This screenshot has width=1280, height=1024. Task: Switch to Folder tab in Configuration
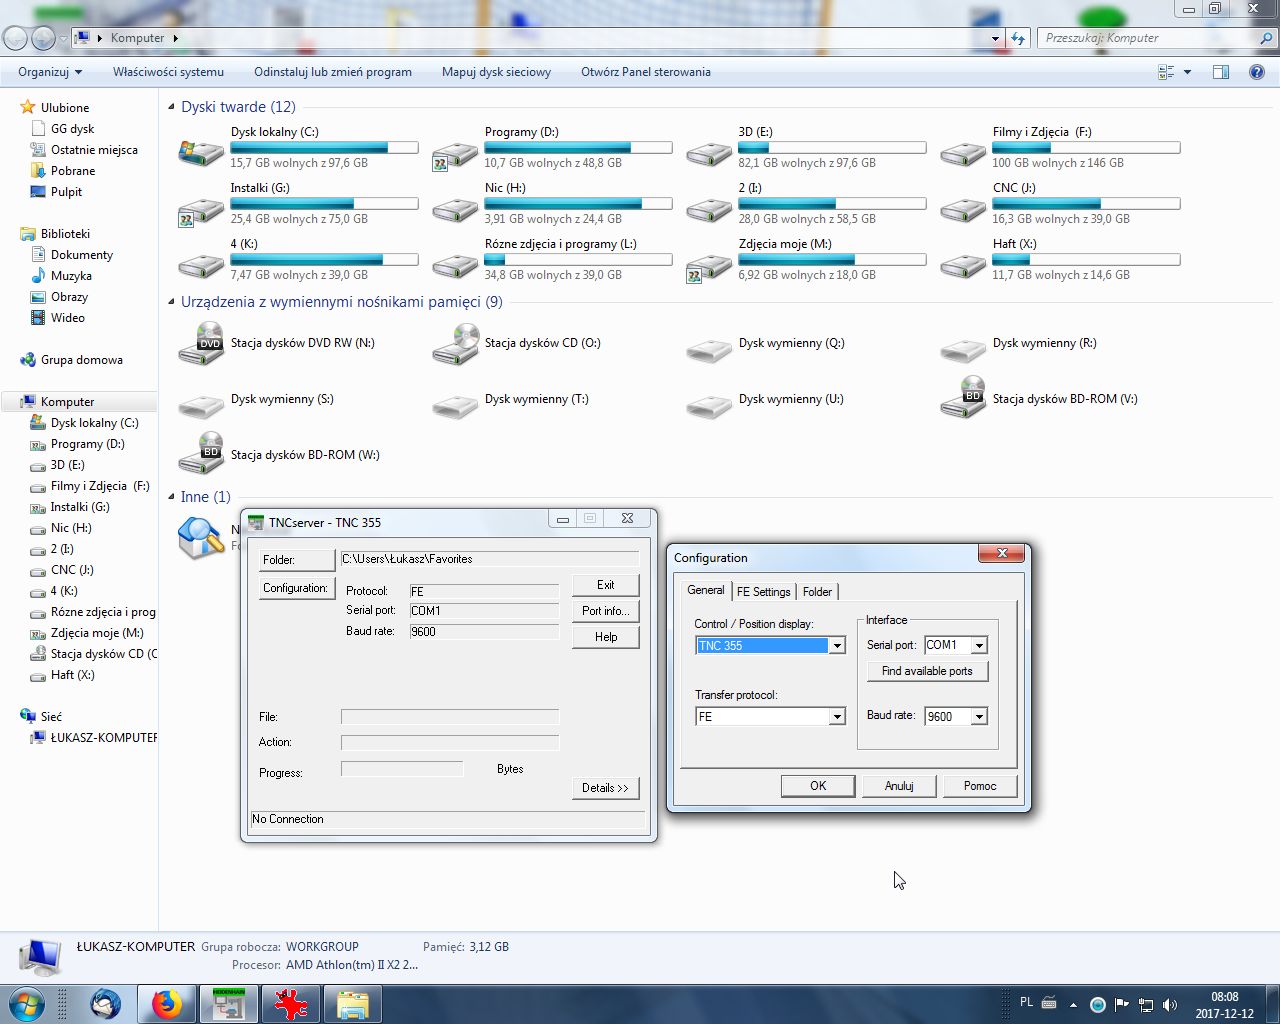pyautogui.click(x=817, y=591)
